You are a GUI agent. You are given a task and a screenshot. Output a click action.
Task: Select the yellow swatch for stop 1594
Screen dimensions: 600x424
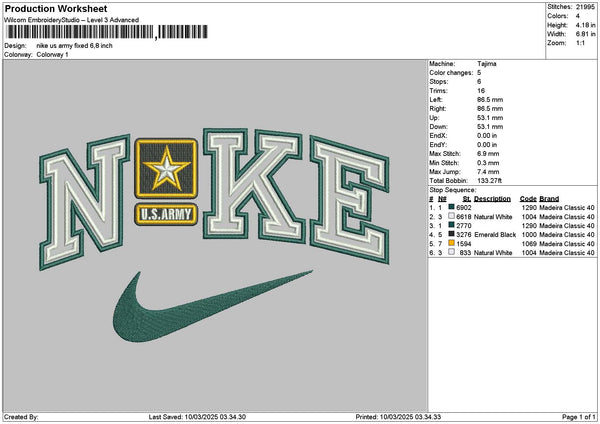(452, 243)
